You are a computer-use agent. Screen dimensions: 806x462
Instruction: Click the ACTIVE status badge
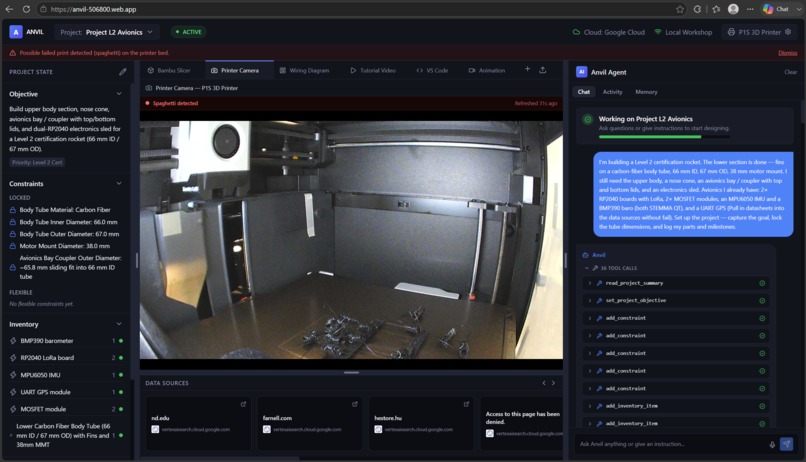(x=189, y=32)
